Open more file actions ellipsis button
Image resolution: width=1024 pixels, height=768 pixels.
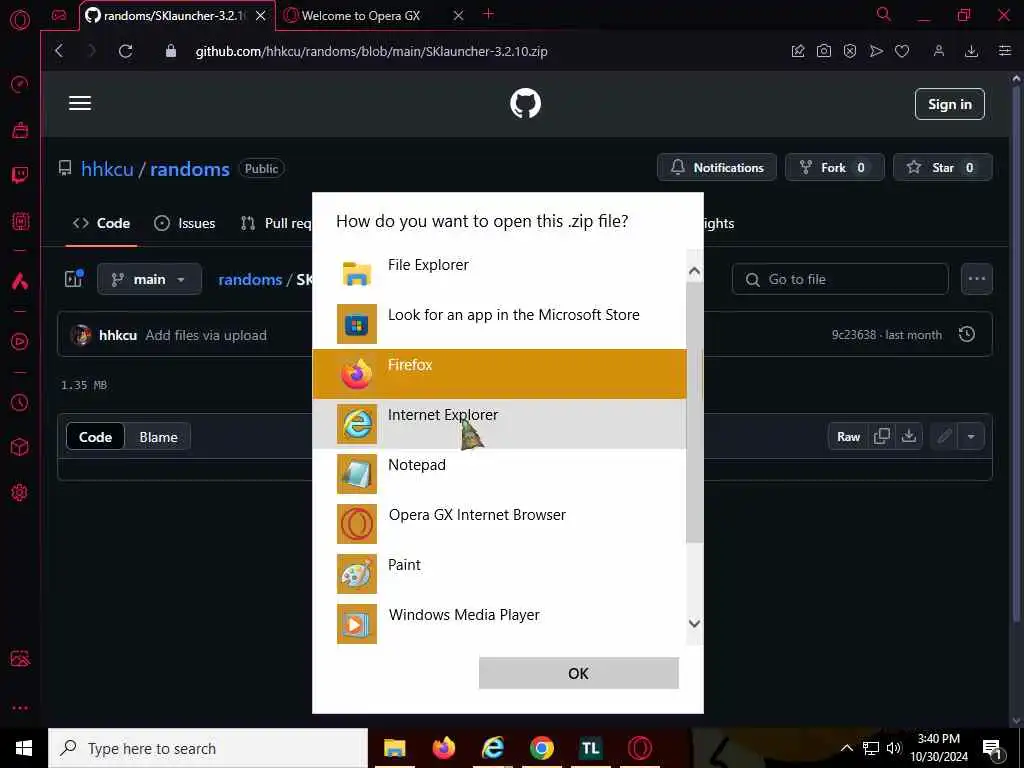pyautogui.click(x=977, y=279)
